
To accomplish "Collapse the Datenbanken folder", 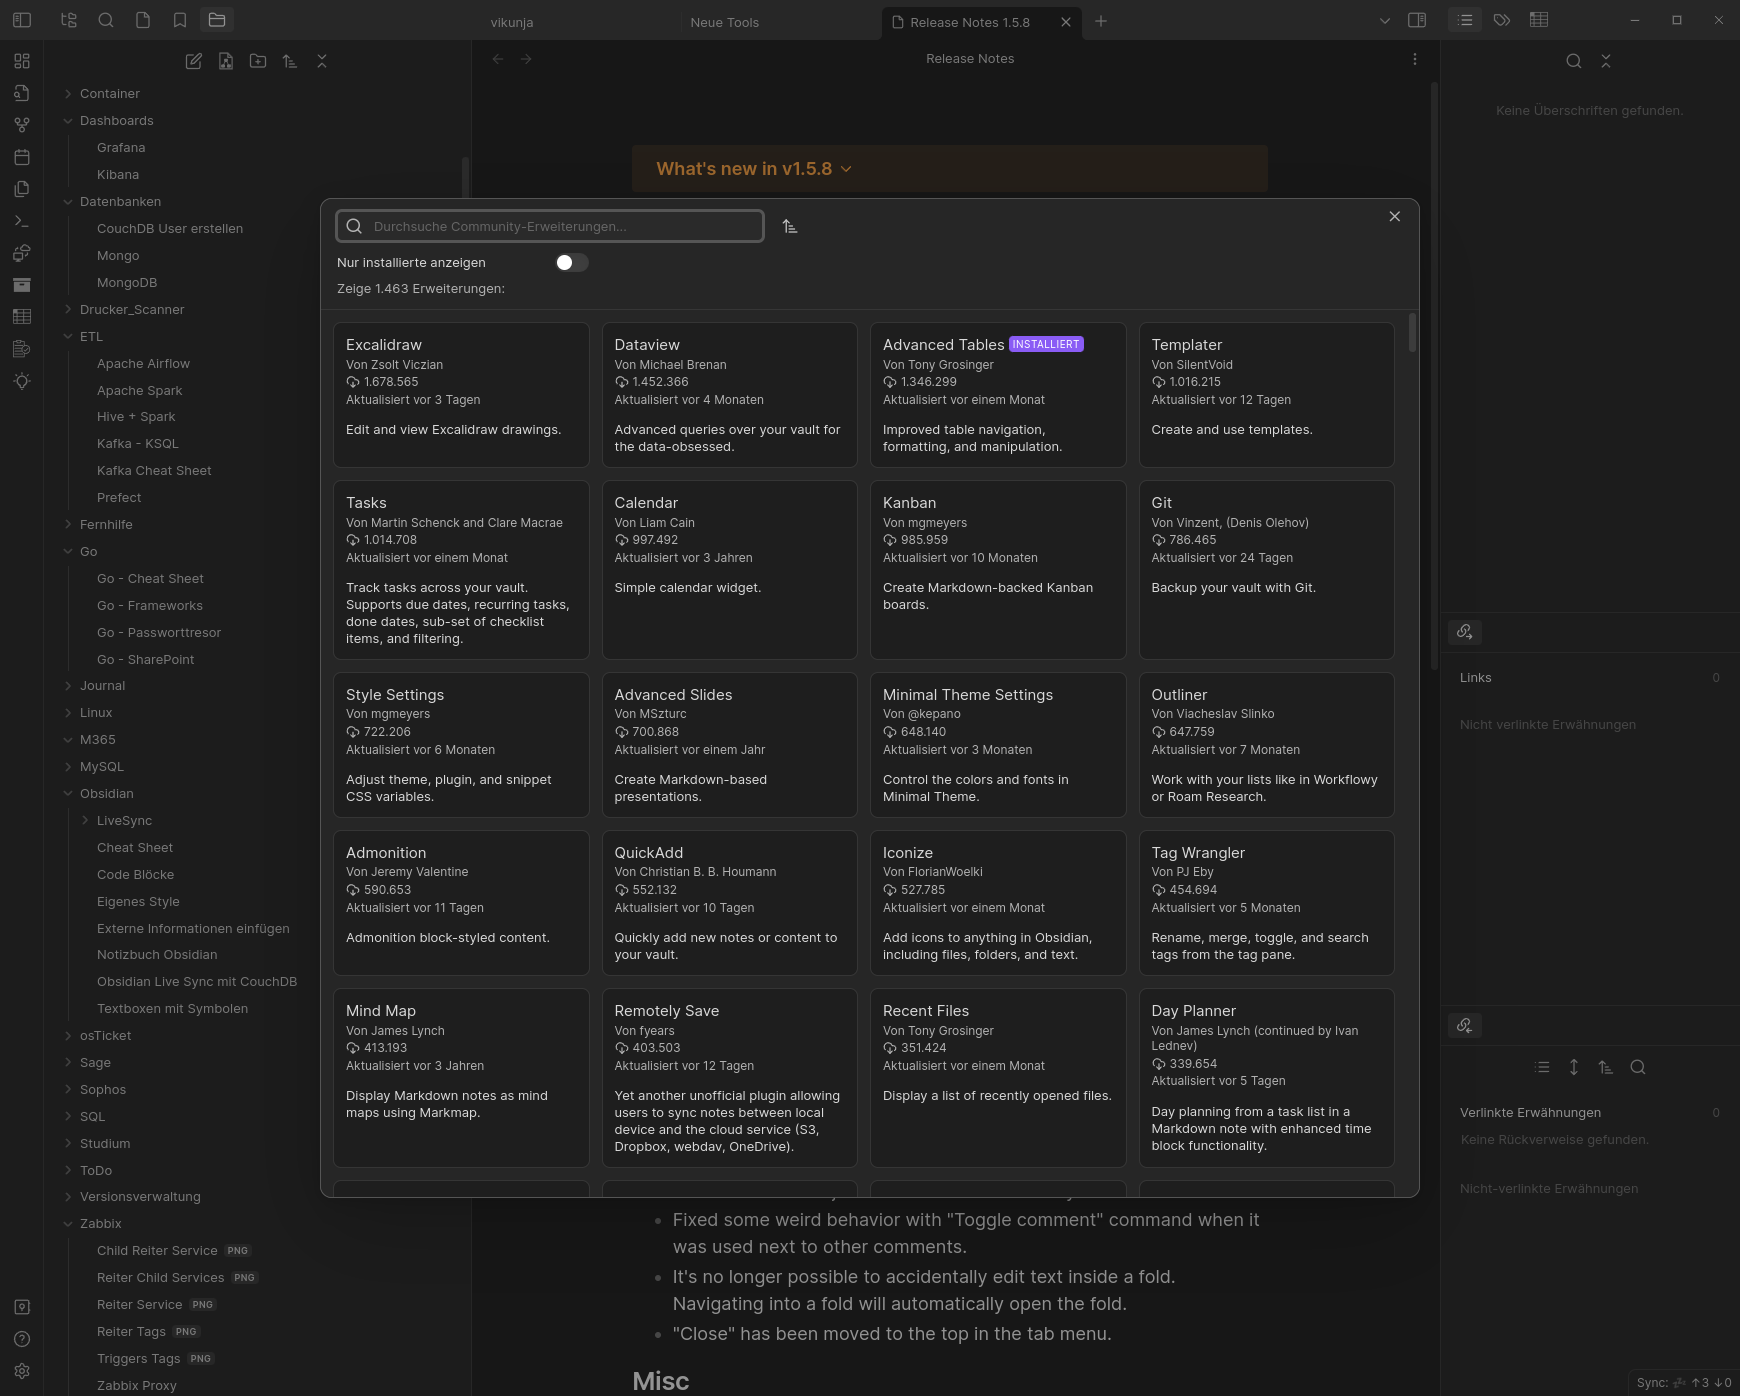I will point(68,202).
